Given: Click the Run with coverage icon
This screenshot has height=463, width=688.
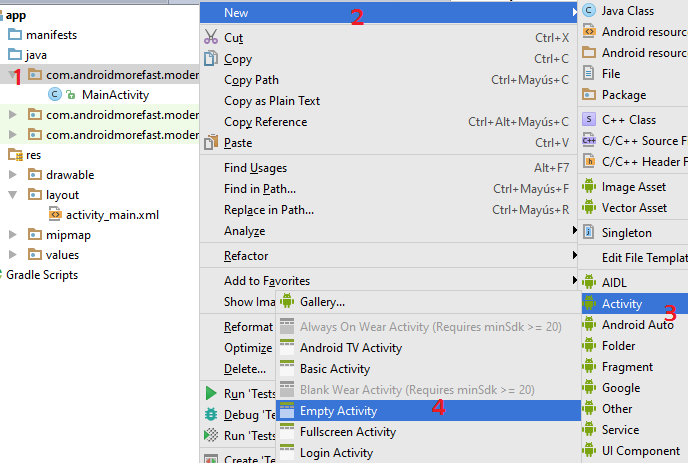Looking at the screenshot, I should click(x=211, y=435).
